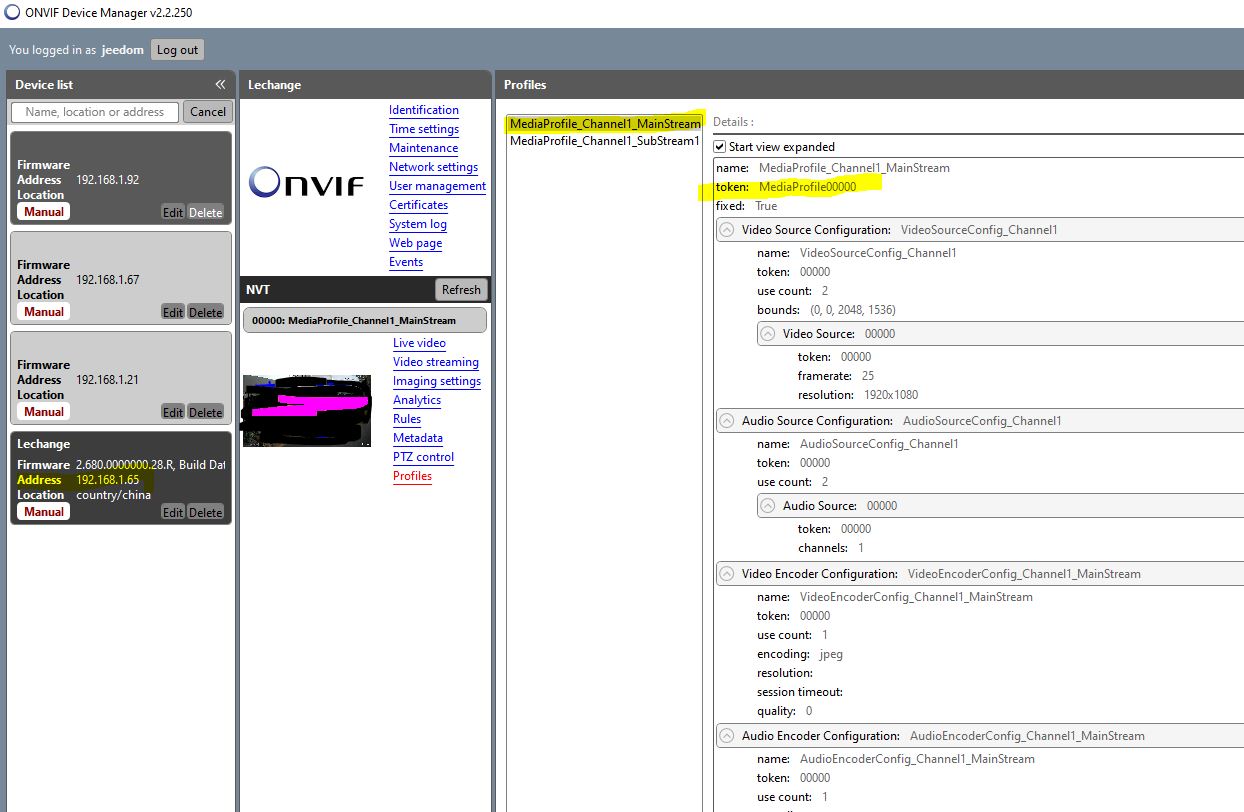Open the Metadata link

pyautogui.click(x=418, y=438)
